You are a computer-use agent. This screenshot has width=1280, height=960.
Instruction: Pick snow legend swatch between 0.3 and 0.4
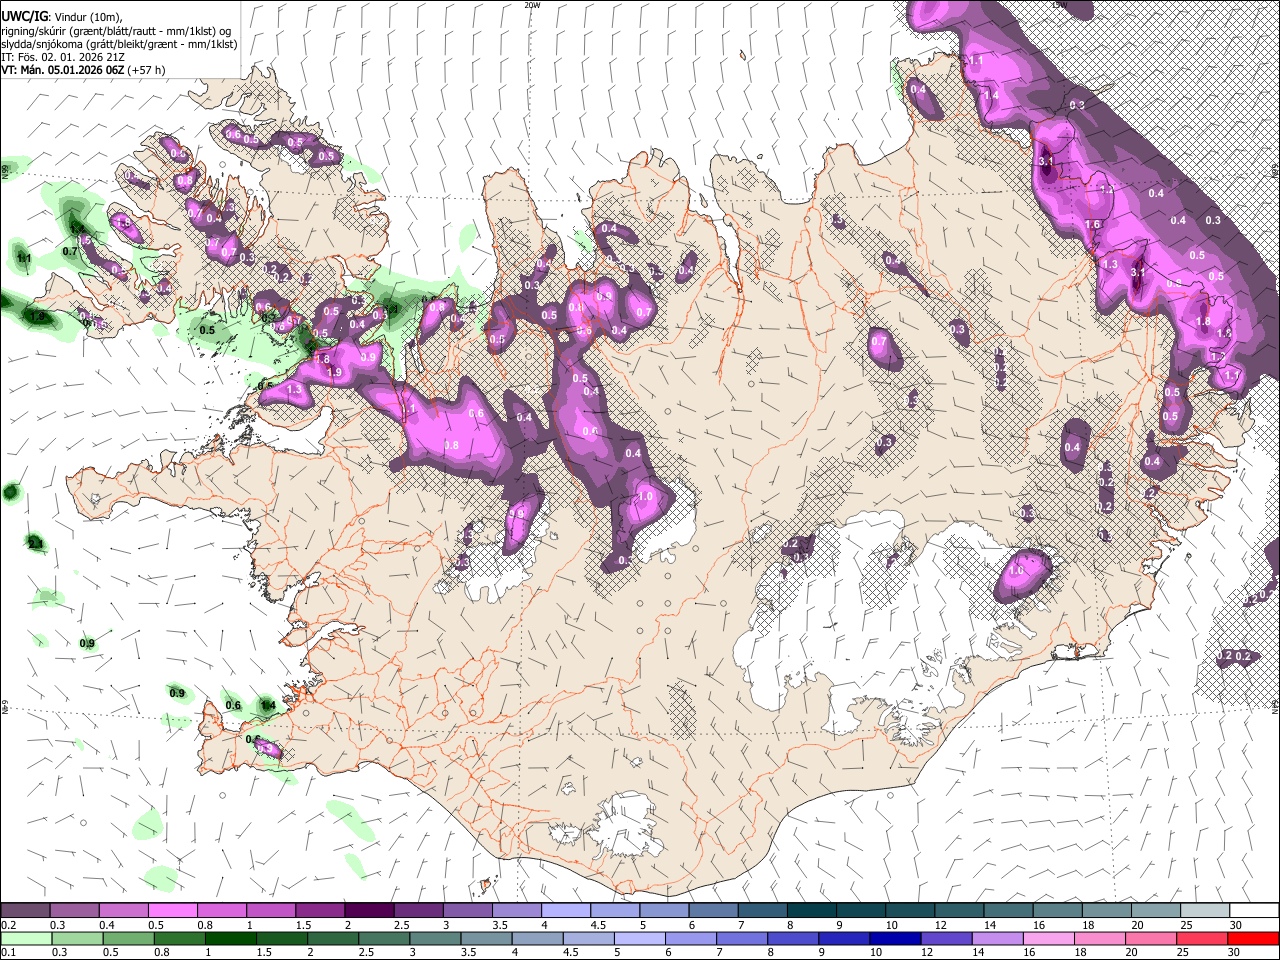74,911
